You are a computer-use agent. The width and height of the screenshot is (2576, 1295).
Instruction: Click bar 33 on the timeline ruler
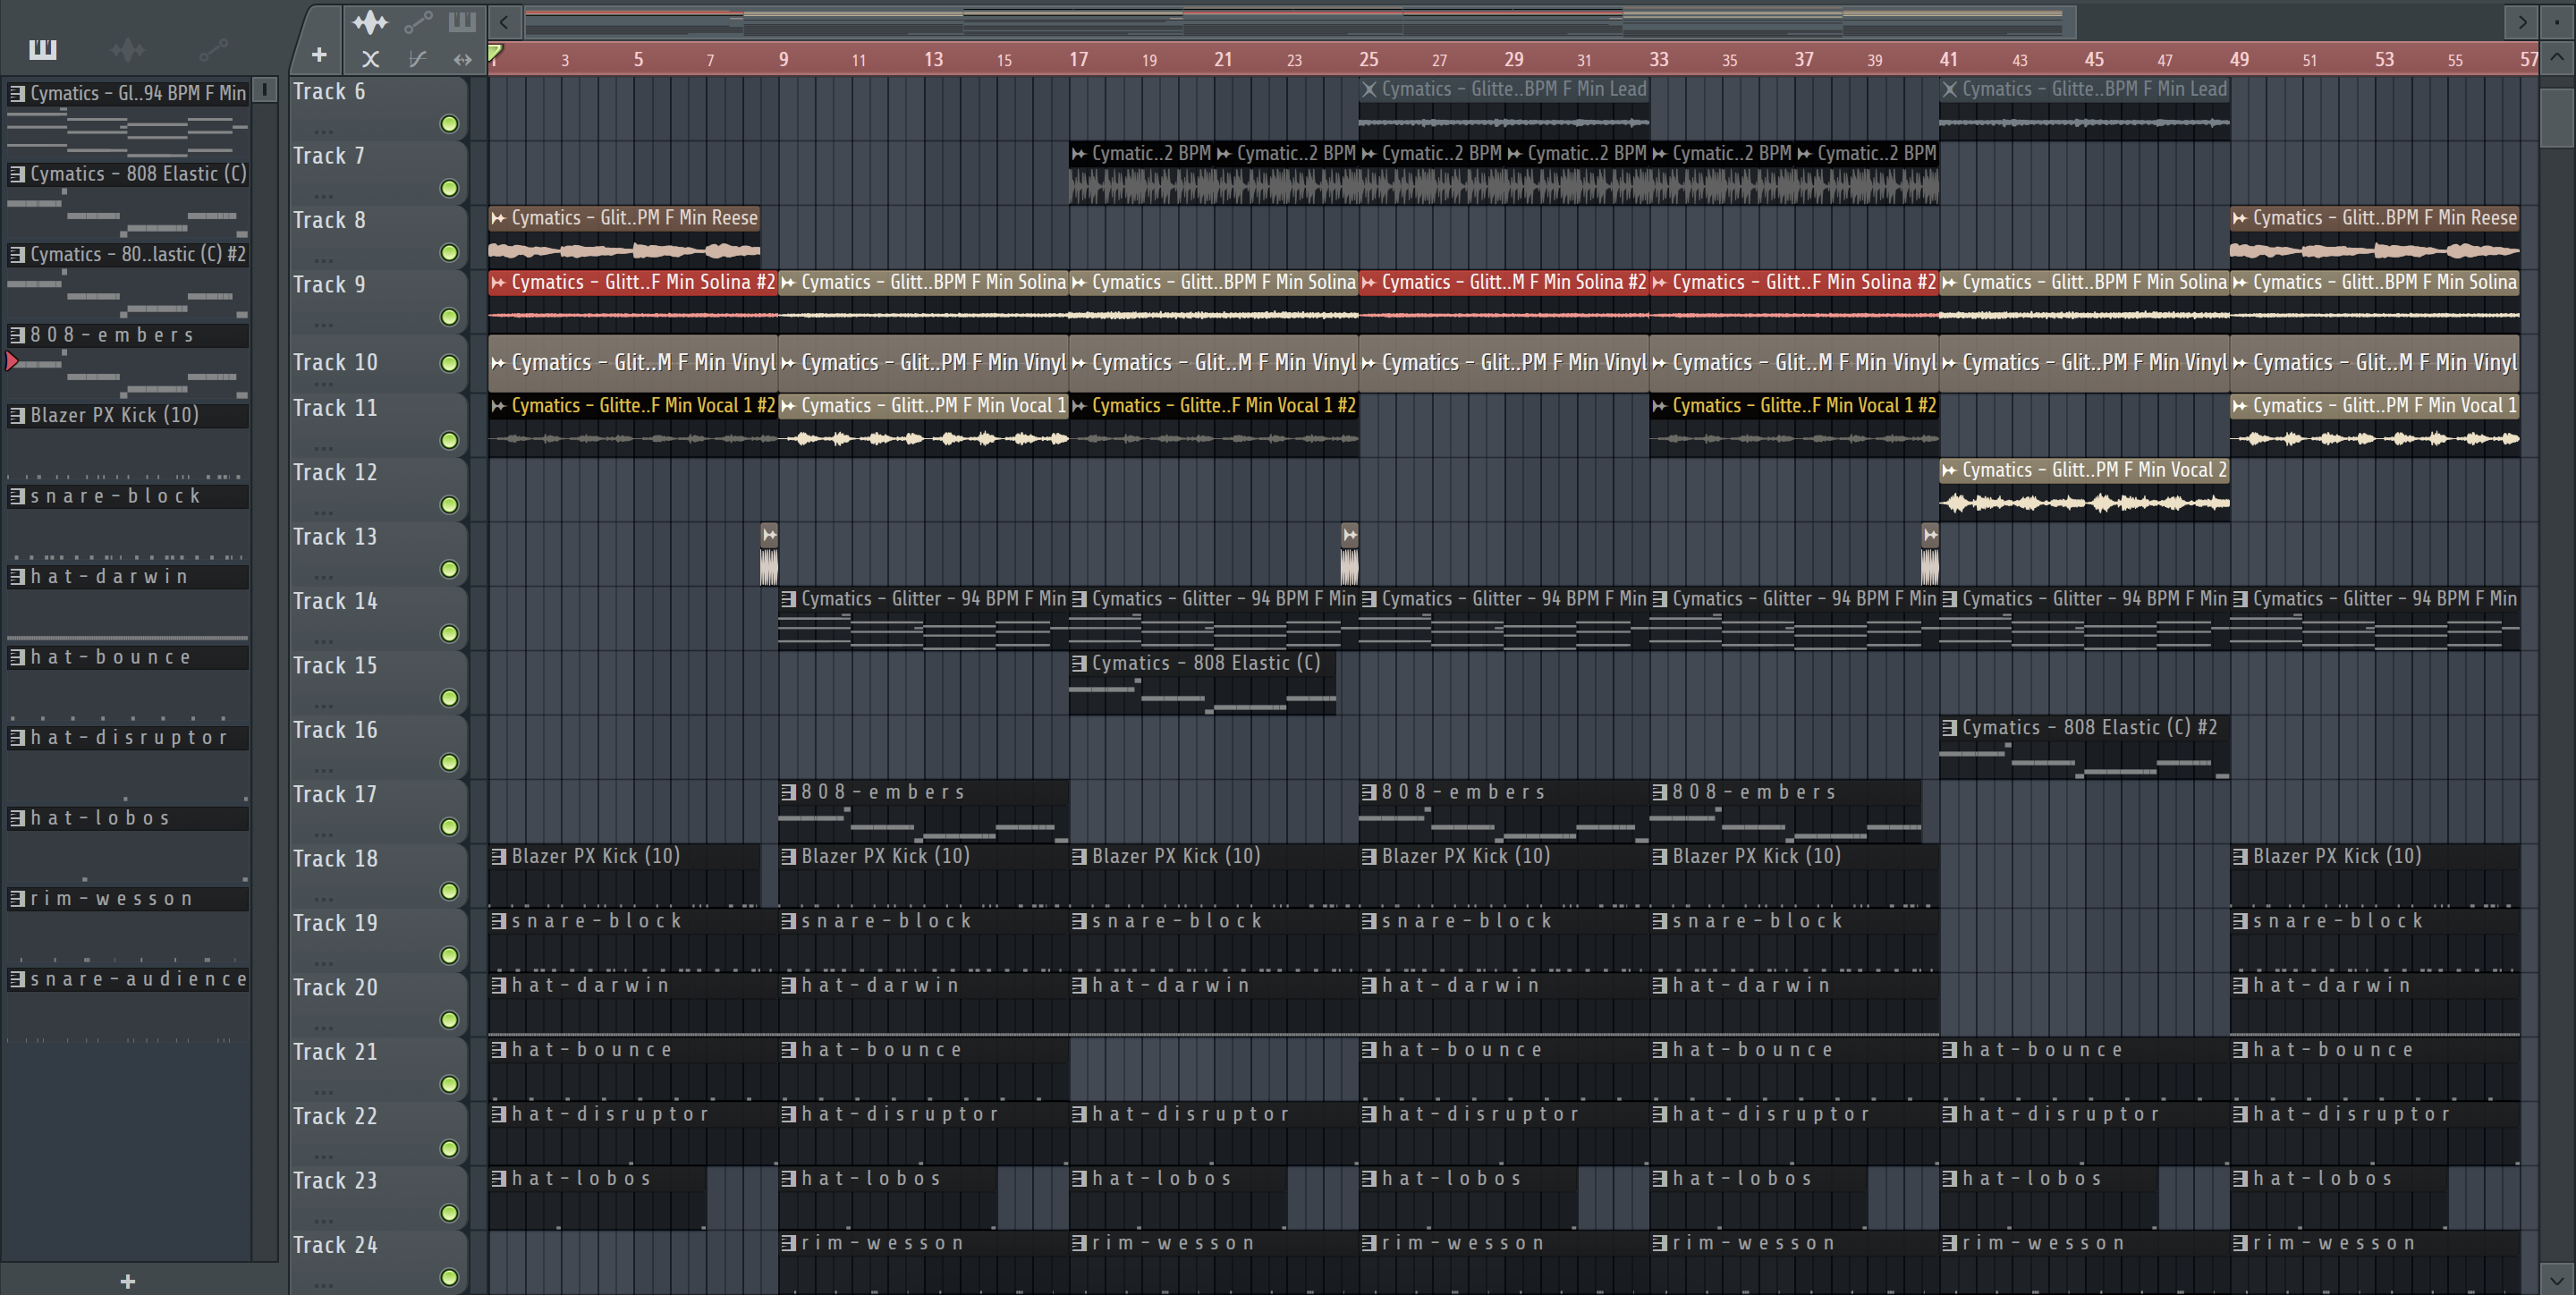pyautogui.click(x=1659, y=59)
